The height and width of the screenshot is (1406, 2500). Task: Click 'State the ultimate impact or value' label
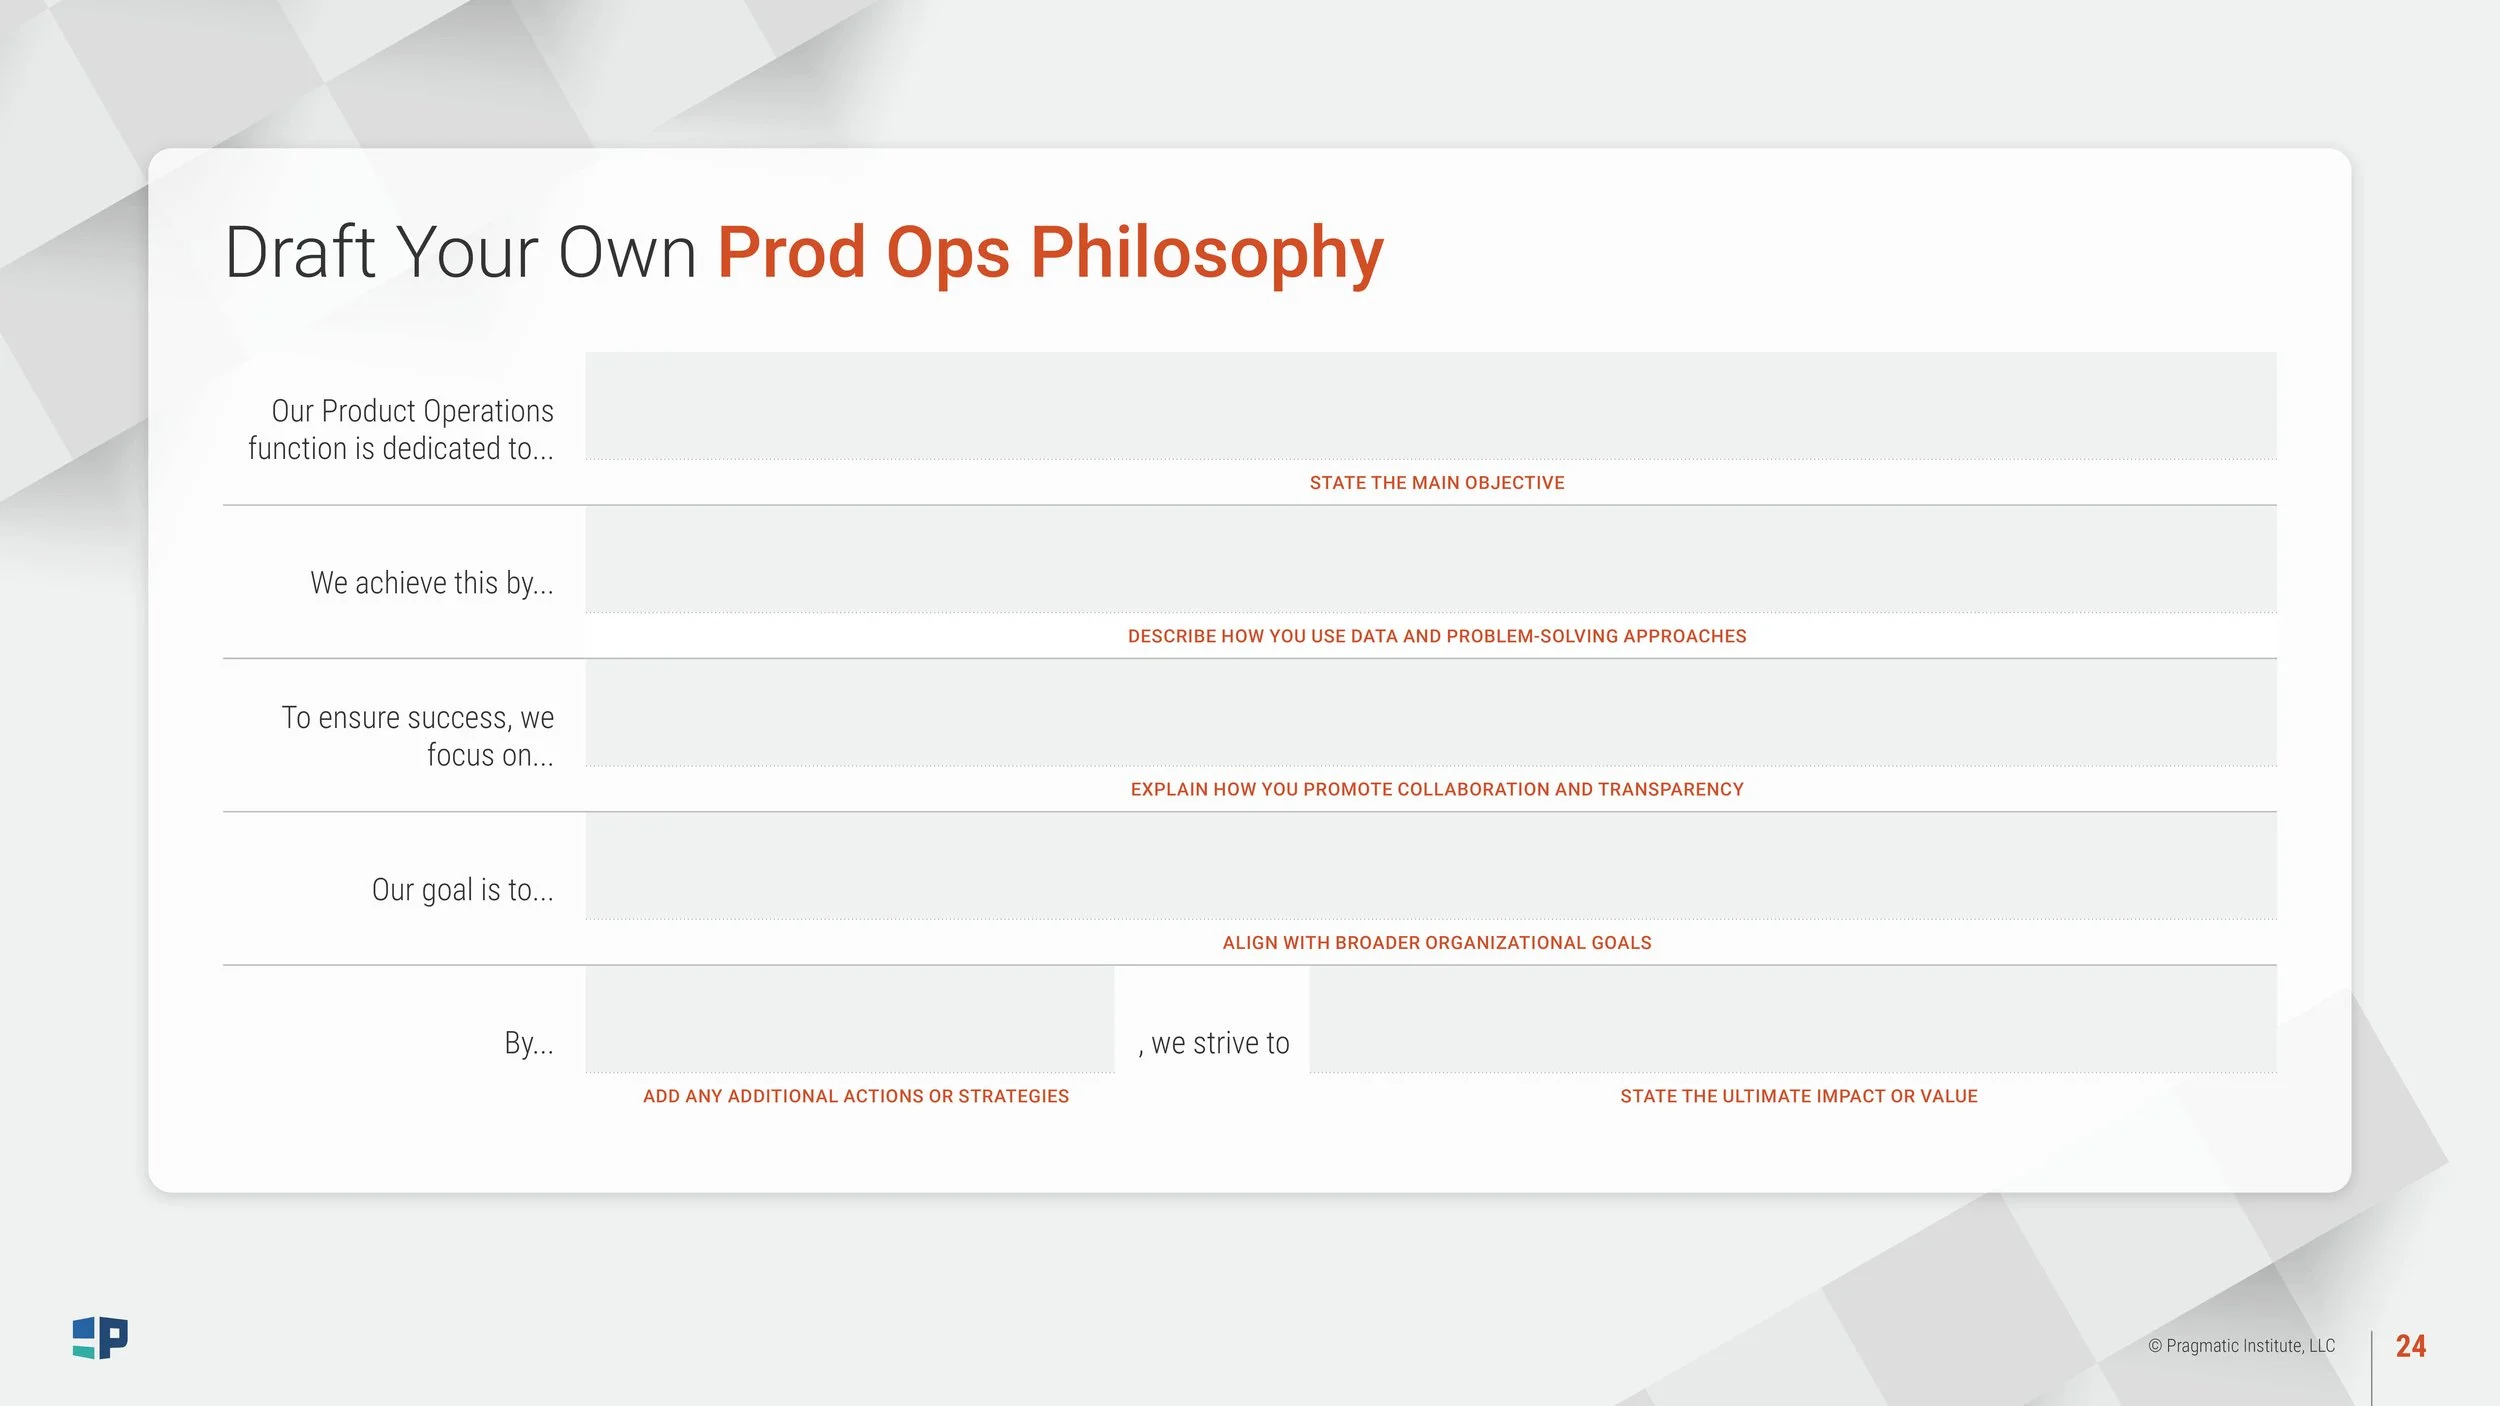1799,1096
